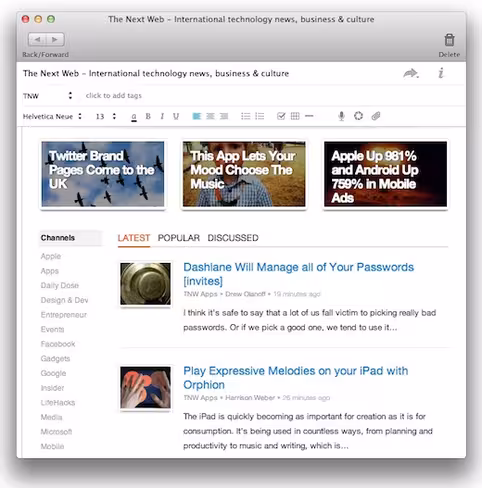Insert a checkbox to-do item

pyautogui.click(x=281, y=116)
